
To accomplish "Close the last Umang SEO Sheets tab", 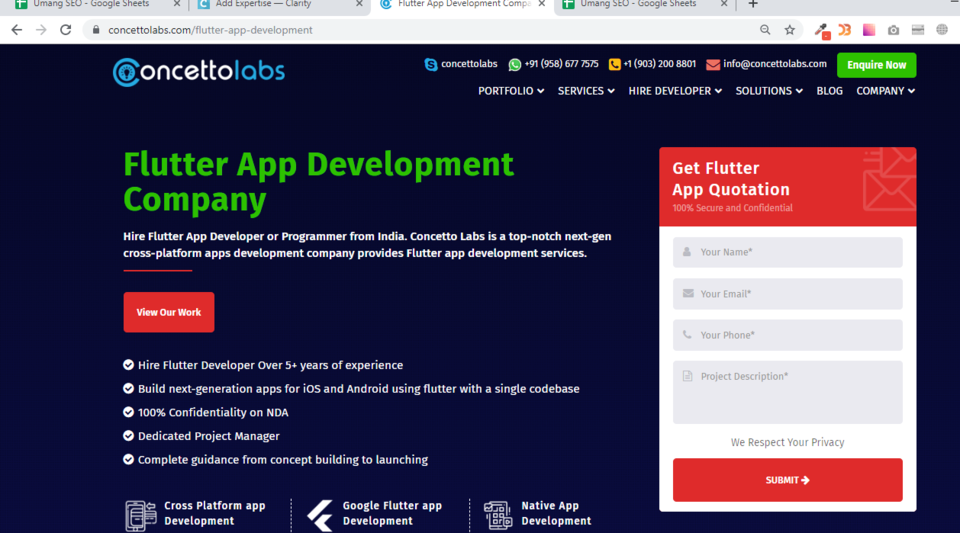I will tap(724, 4).
